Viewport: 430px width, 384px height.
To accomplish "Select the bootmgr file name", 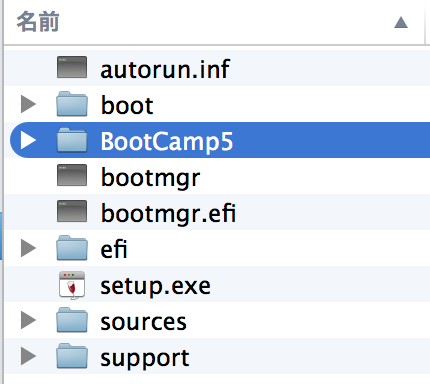I will [x=151, y=178].
